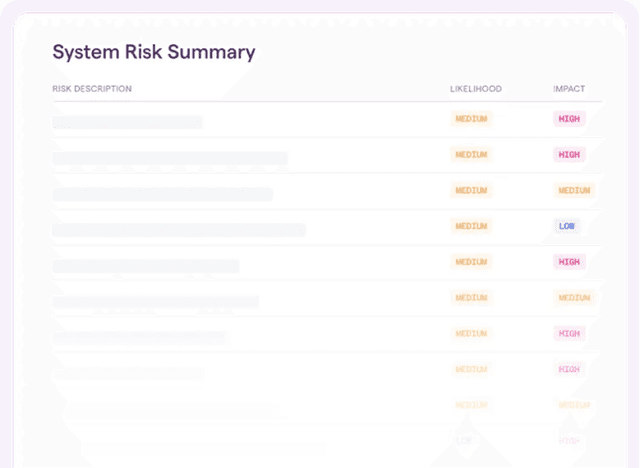Click eighth row's High impact badge
Screen dimensions: 640x468
(x=569, y=369)
